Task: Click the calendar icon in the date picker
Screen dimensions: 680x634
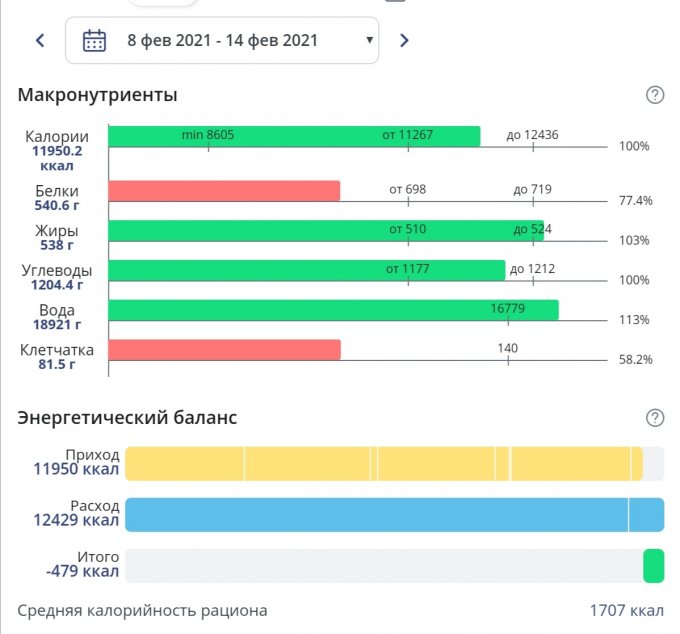Action: point(94,41)
